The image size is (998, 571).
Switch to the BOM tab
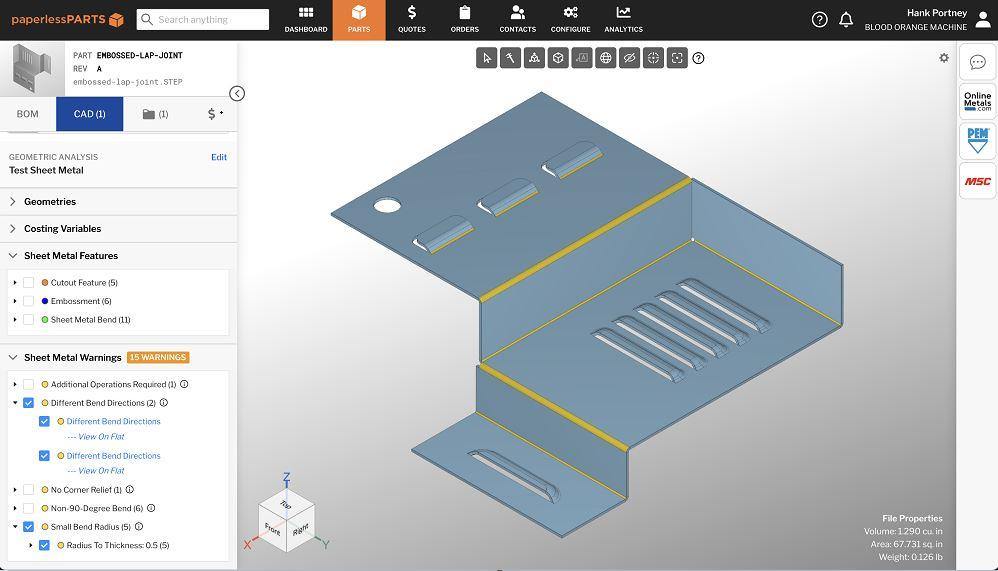27,114
